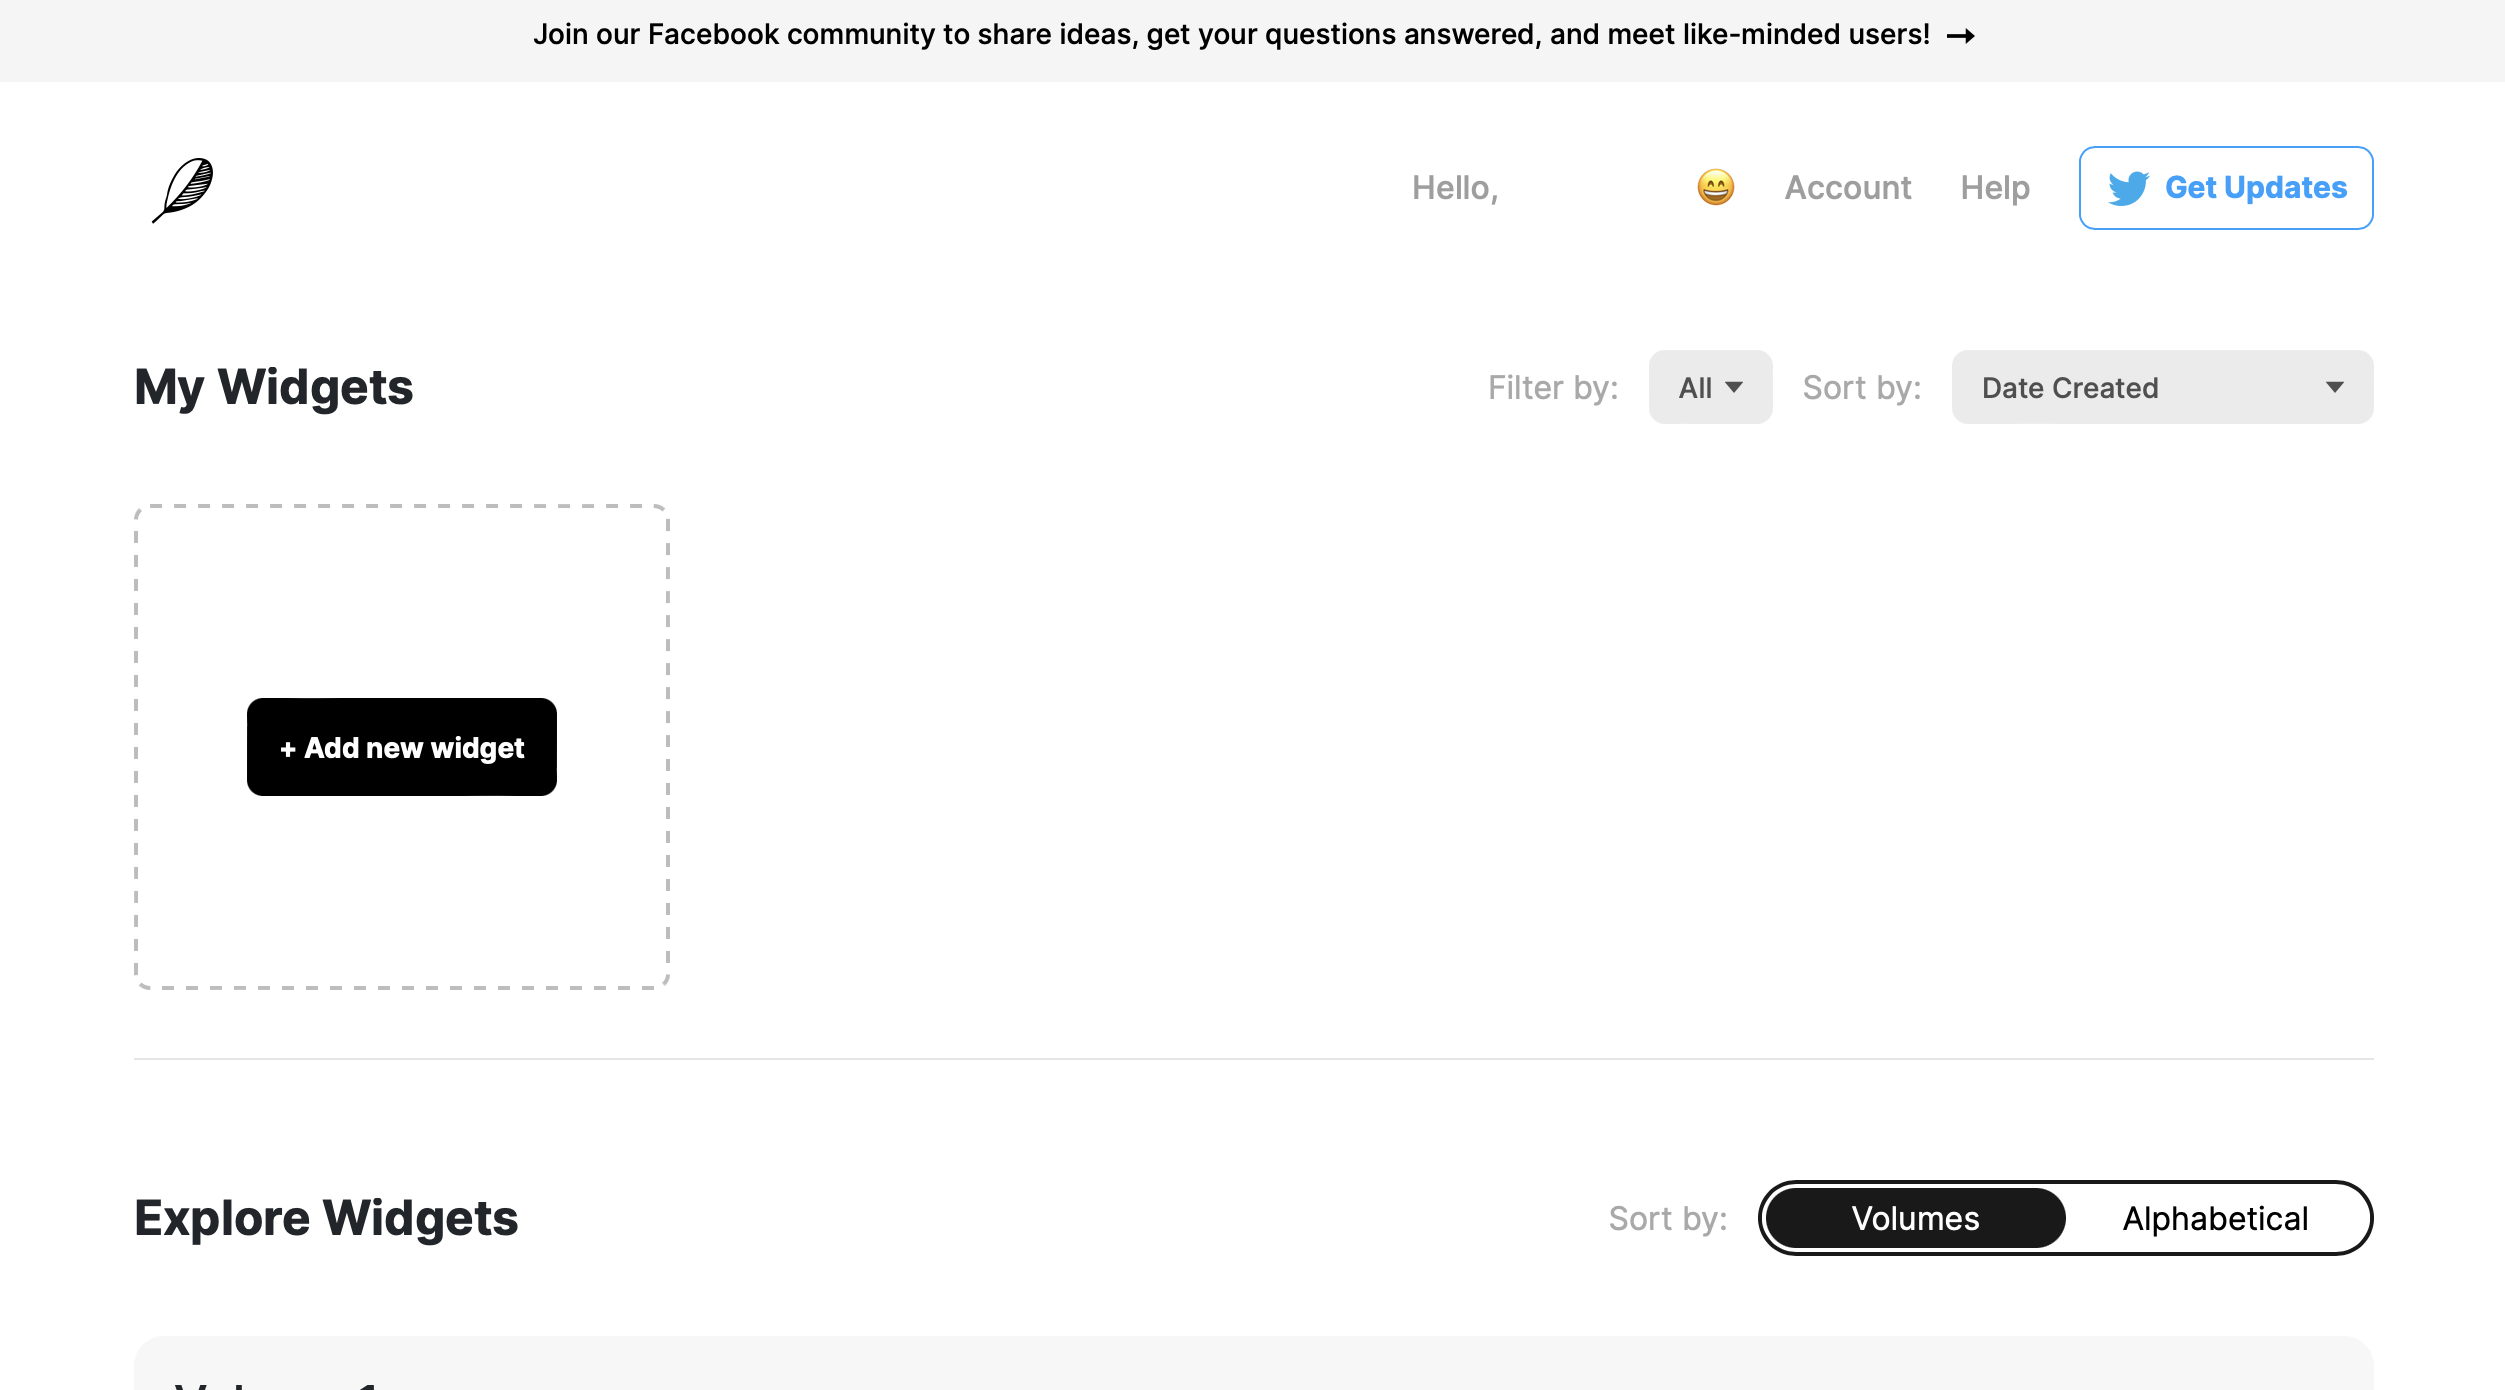Open the Help menu item
Viewport: 2505px width, 1390px height.
(1994, 188)
